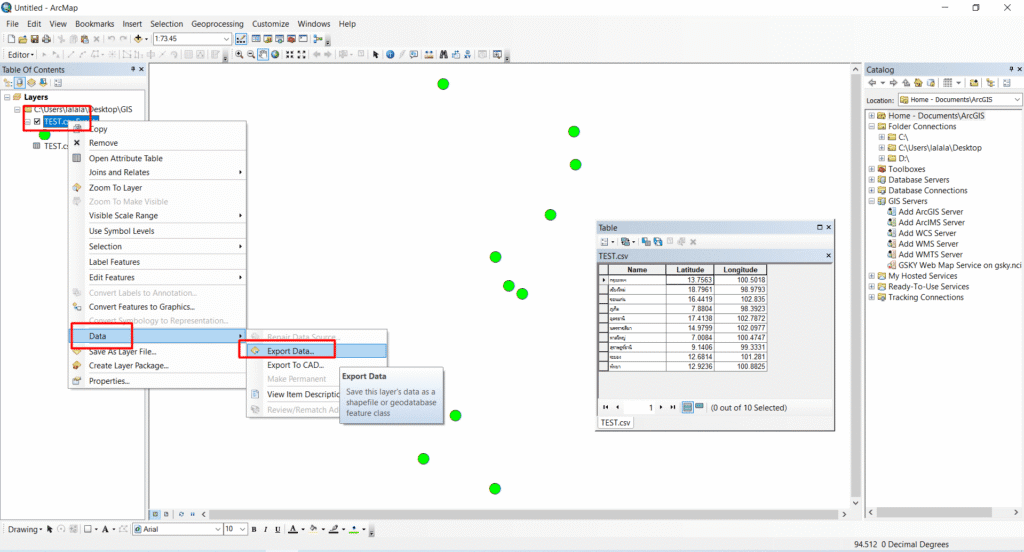Toggle visibility checkbox of TEST.csv Events layer
Image resolution: width=1024 pixels, height=552 pixels.
point(37,122)
